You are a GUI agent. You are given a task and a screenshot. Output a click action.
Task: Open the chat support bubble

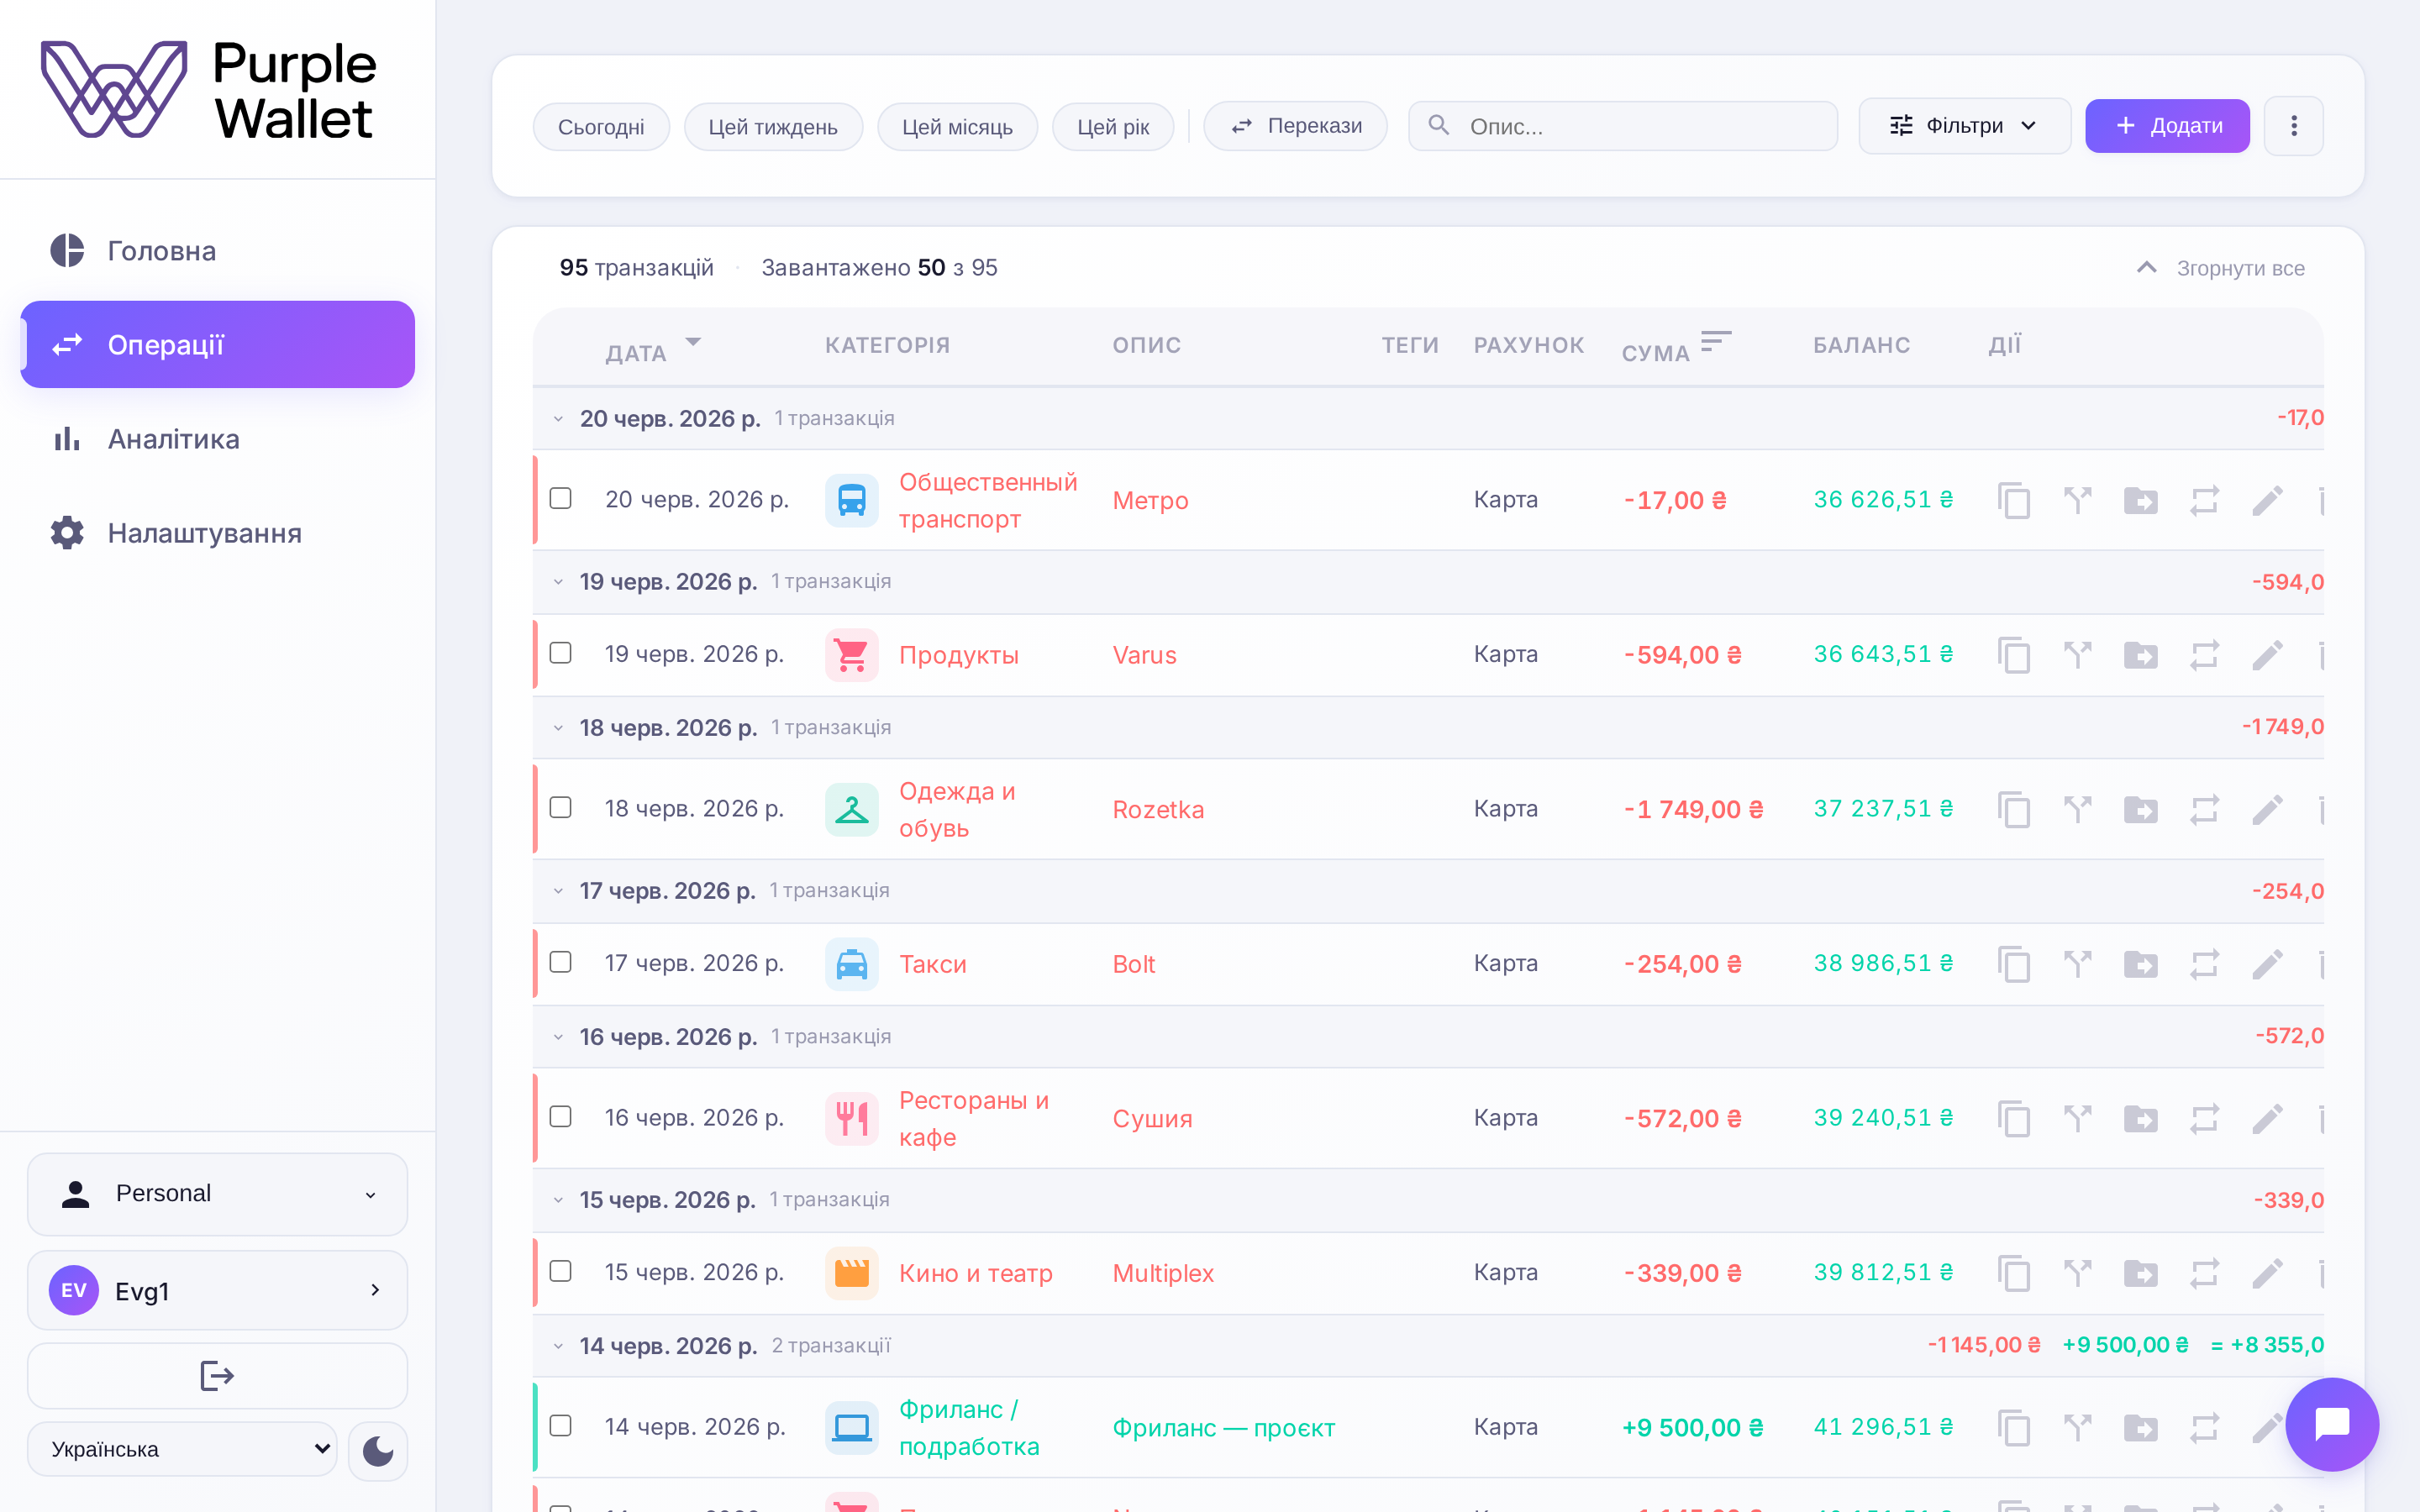click(2331, 1424)
